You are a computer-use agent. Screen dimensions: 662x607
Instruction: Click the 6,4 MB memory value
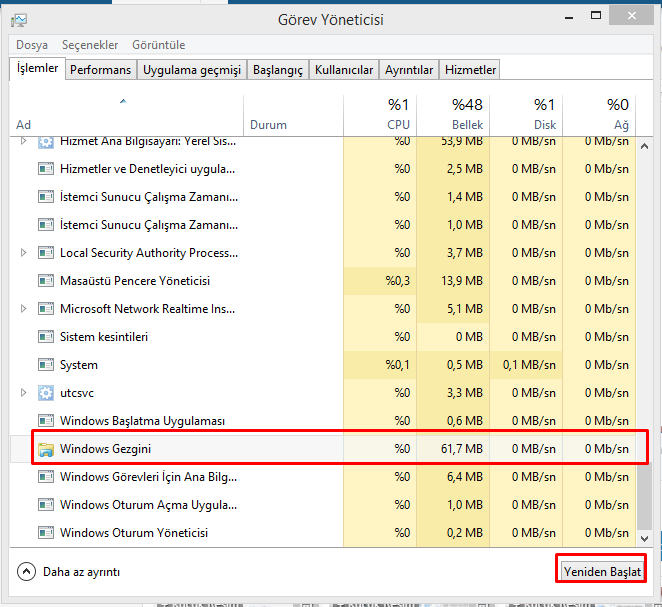(465, 477)
